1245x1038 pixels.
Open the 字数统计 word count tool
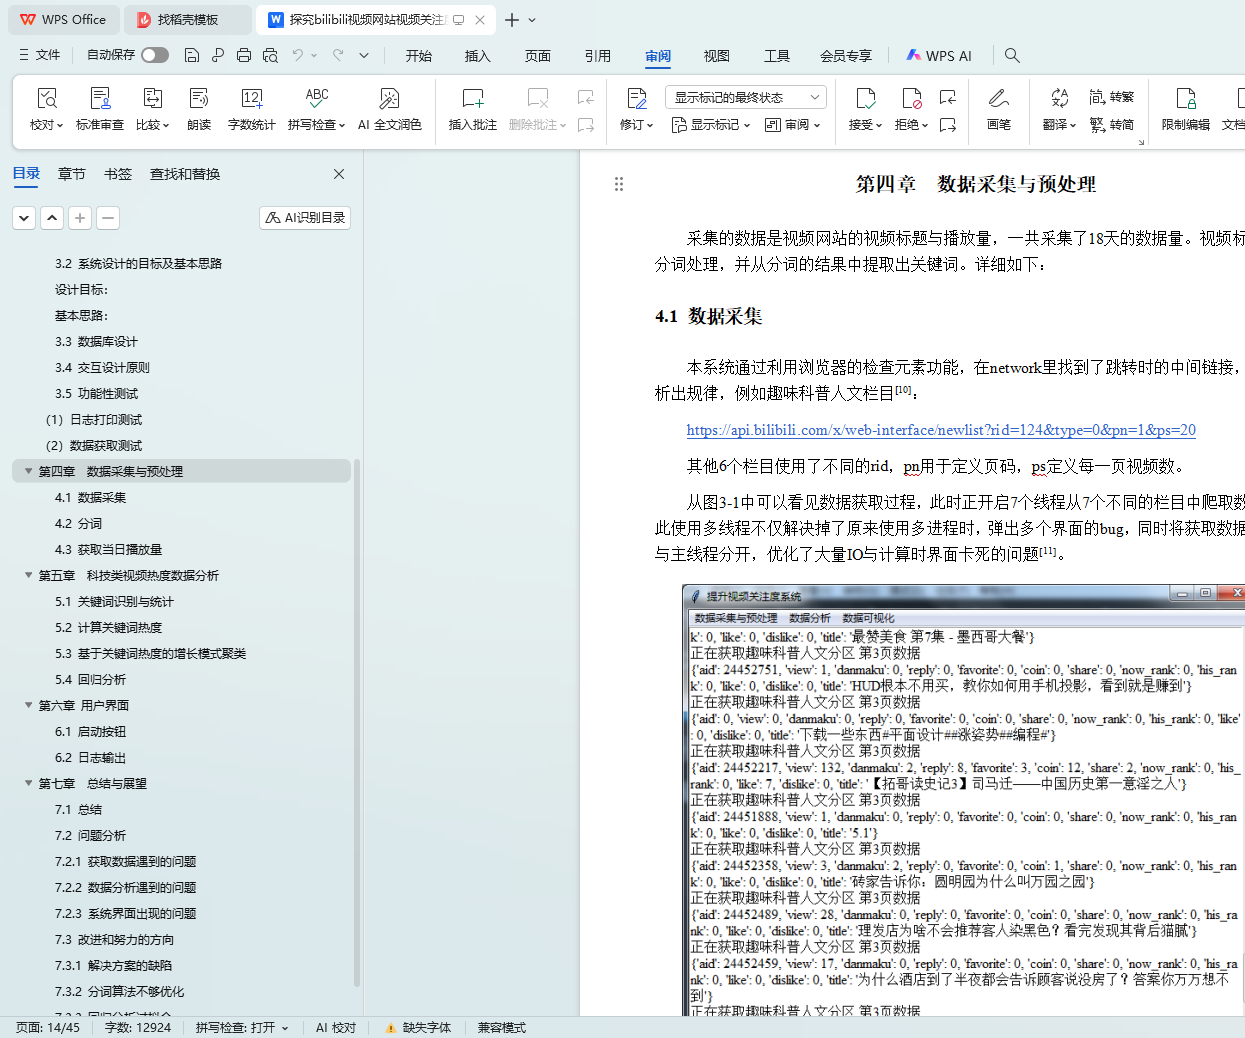(x=251, y=99)
